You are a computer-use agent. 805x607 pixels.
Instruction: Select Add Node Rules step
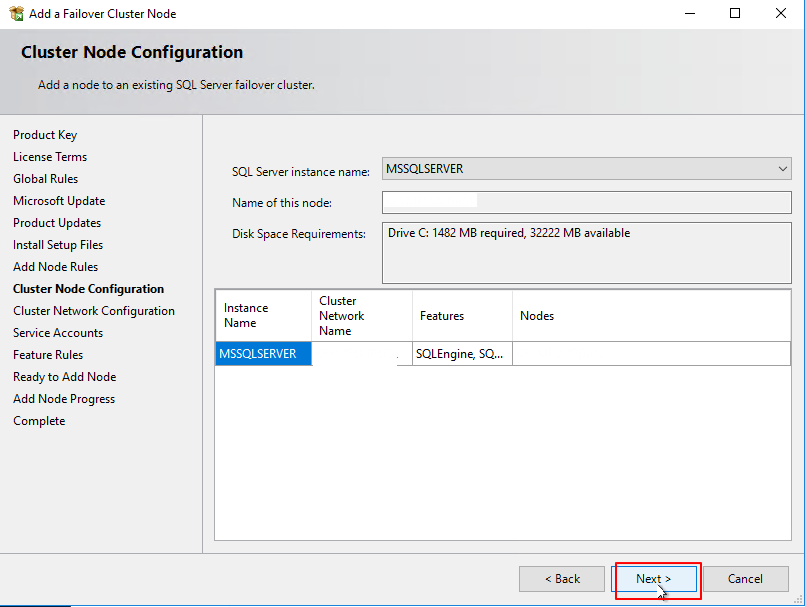point(55,267)
